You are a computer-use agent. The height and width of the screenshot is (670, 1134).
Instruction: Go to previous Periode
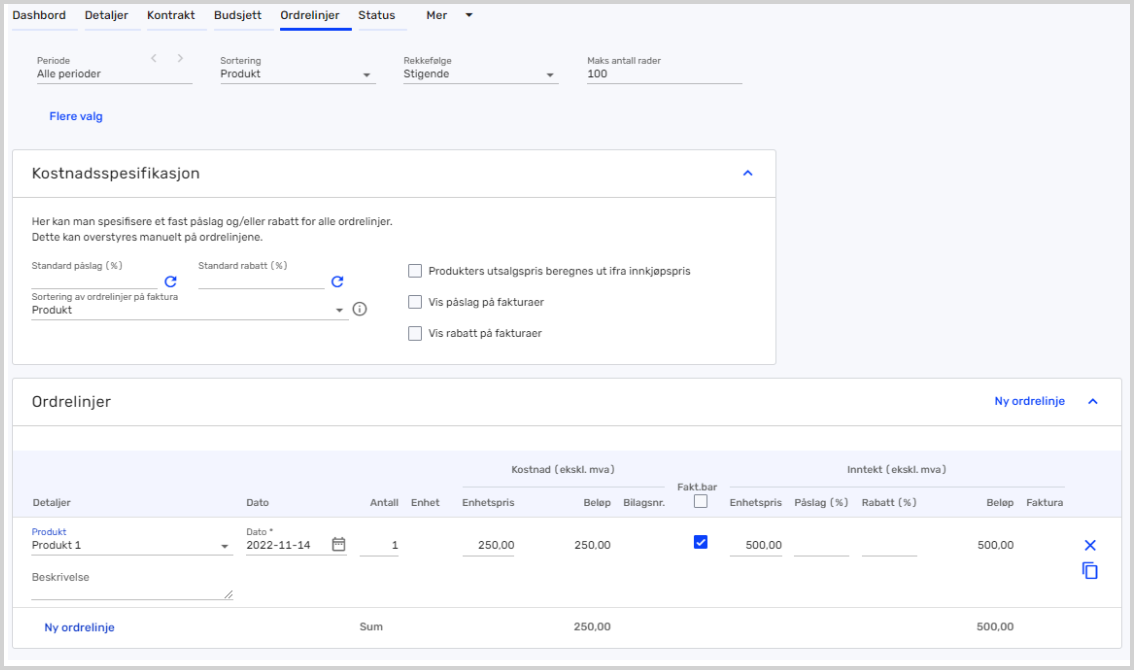click(153, 59)
